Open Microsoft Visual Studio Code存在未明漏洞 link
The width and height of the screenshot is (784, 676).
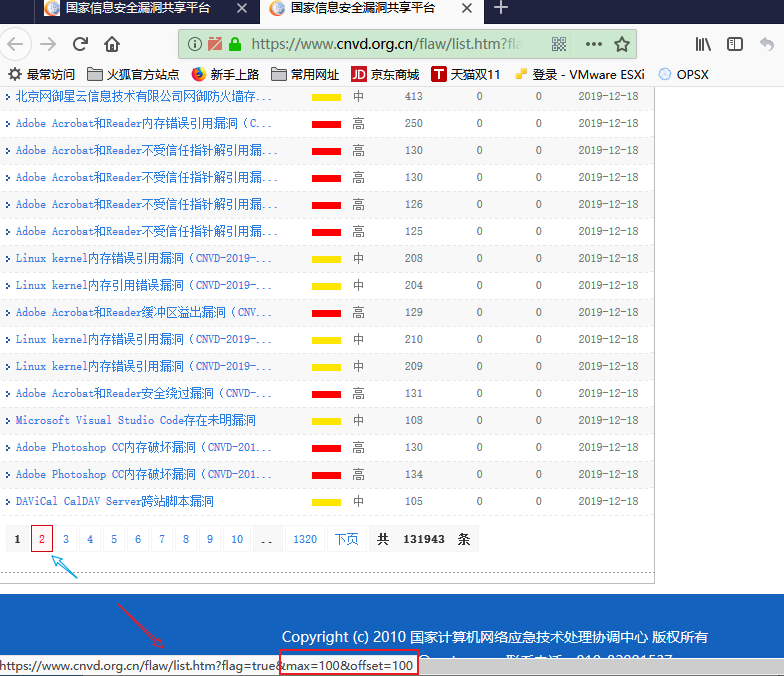click(x=136, y=420)
